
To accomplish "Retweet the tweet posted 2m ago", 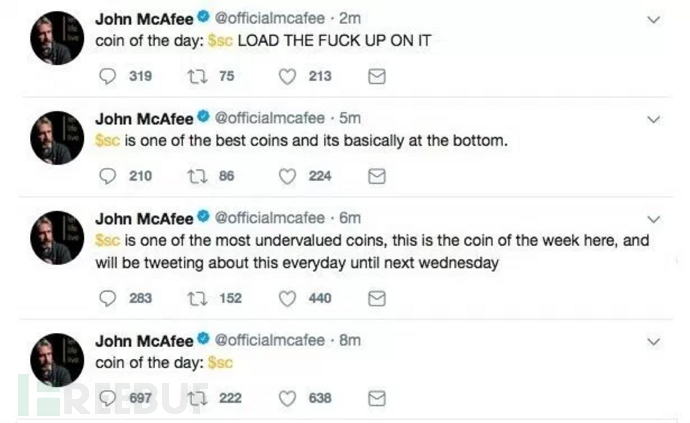I will click(198, 76).
